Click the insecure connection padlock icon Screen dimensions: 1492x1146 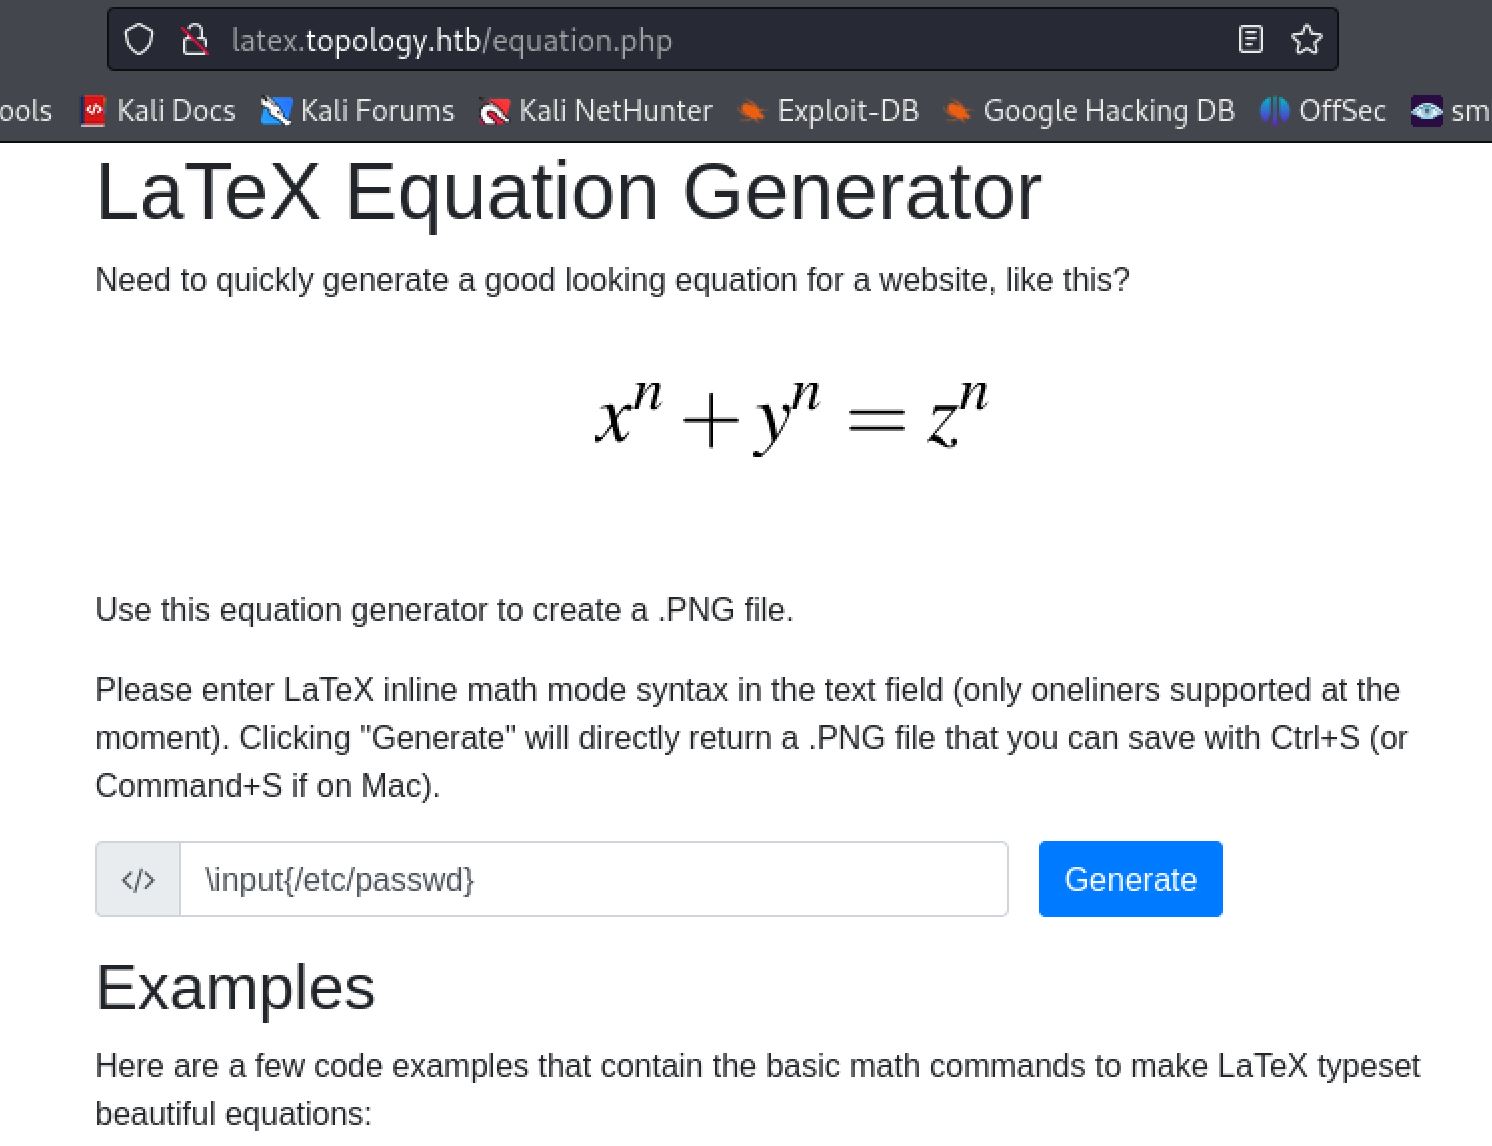pos(194,40)
